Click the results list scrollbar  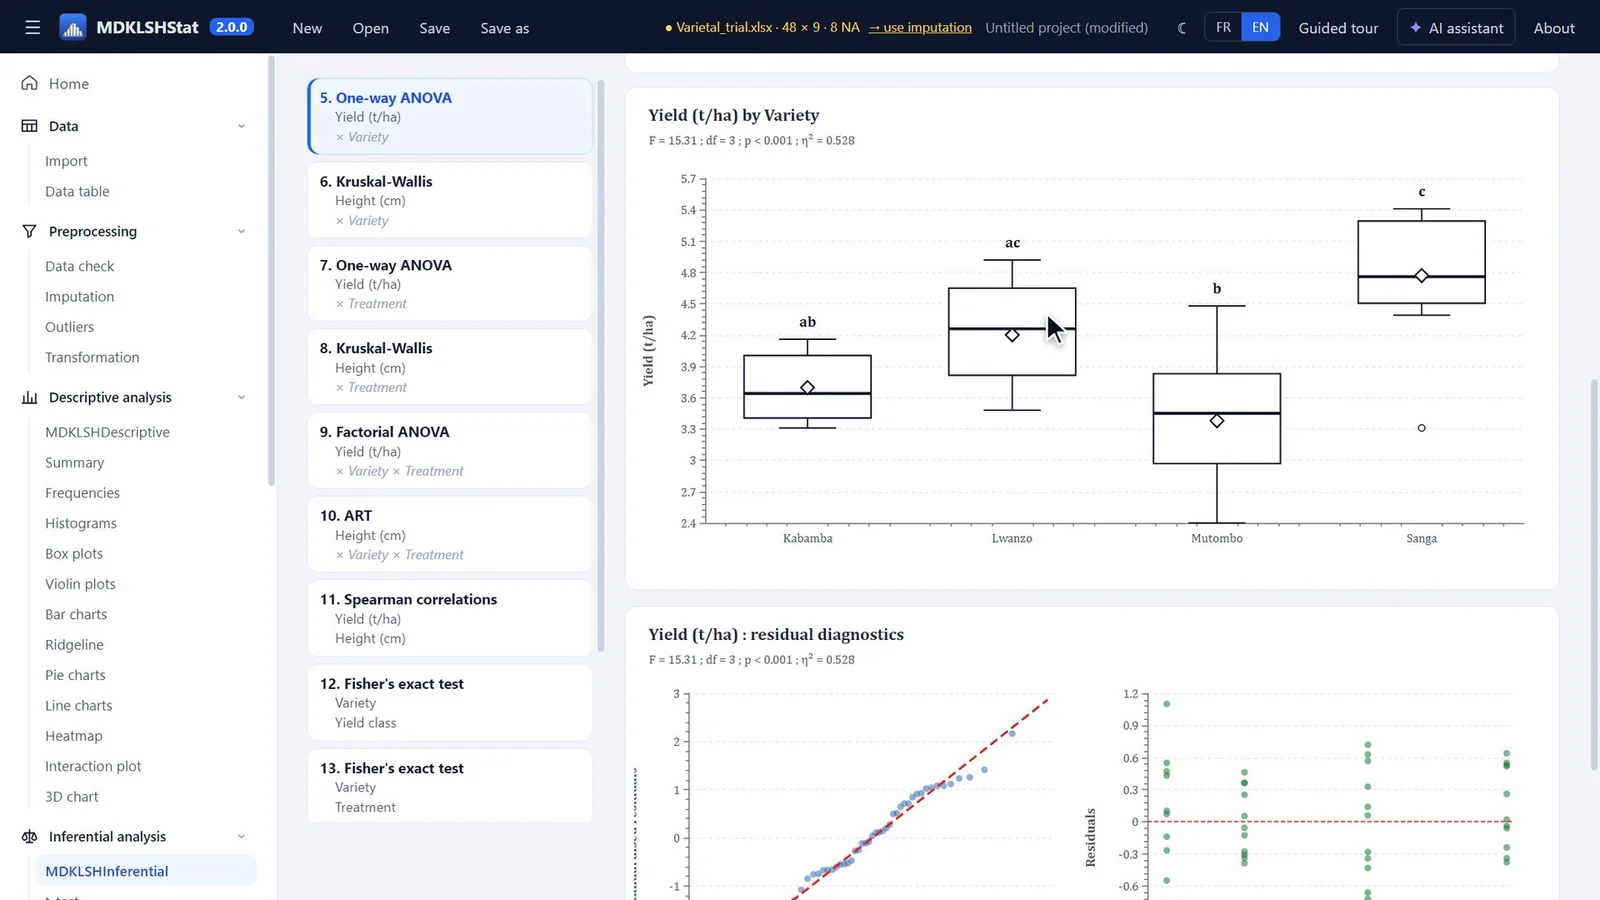tap(601, 365)
